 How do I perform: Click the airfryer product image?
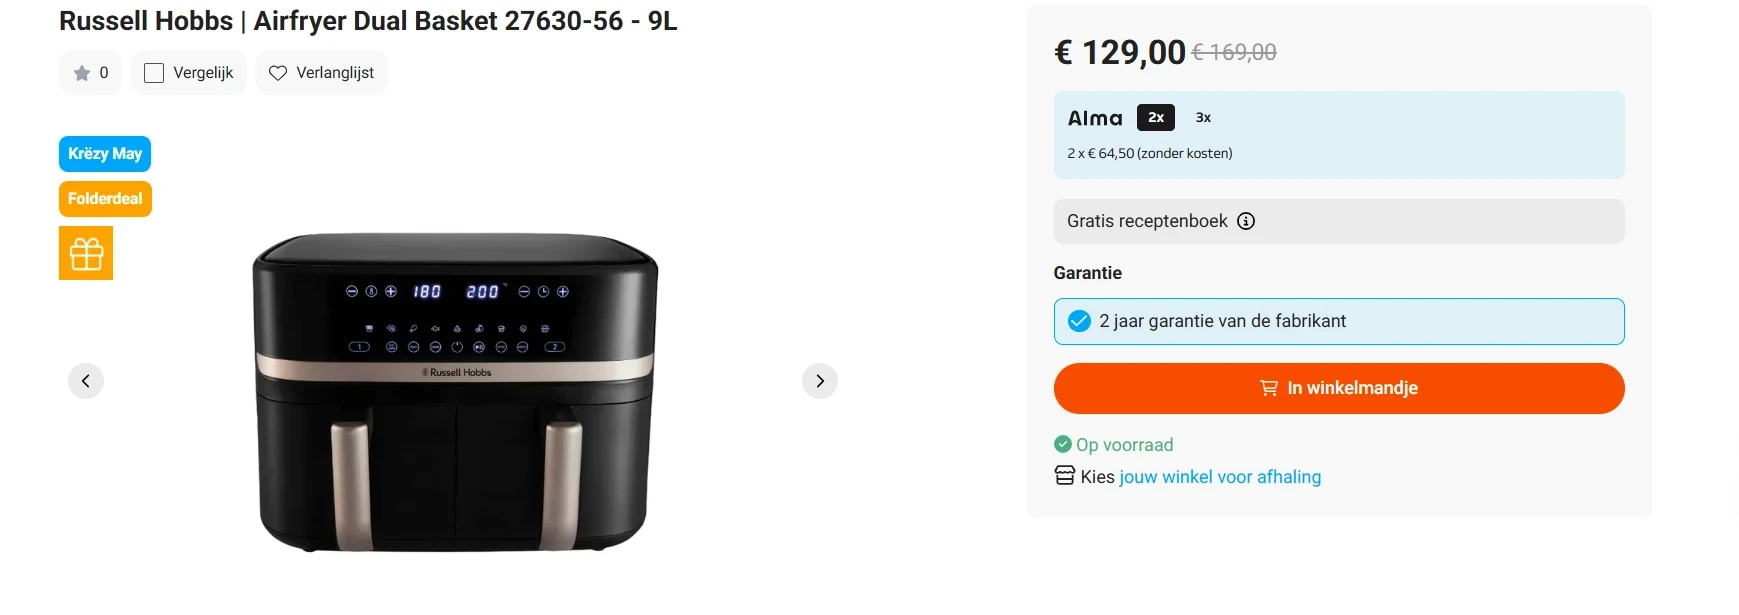(455, 392)
